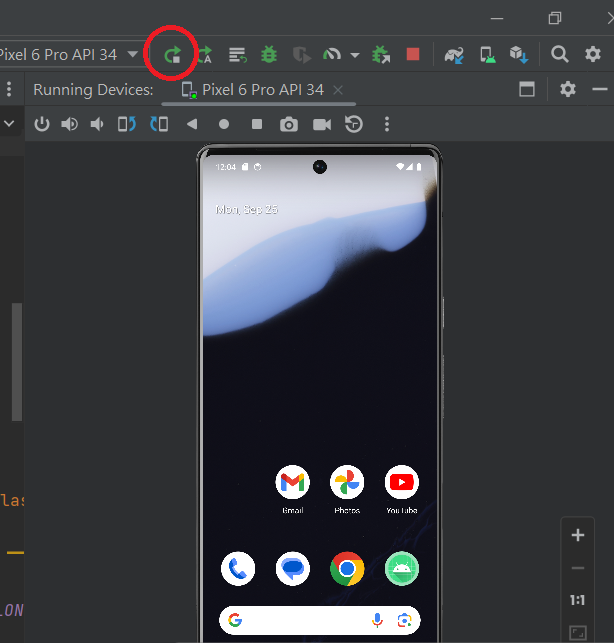Click the emulator Home circle button
Screen dimensions: 614x643
point(224,124)
